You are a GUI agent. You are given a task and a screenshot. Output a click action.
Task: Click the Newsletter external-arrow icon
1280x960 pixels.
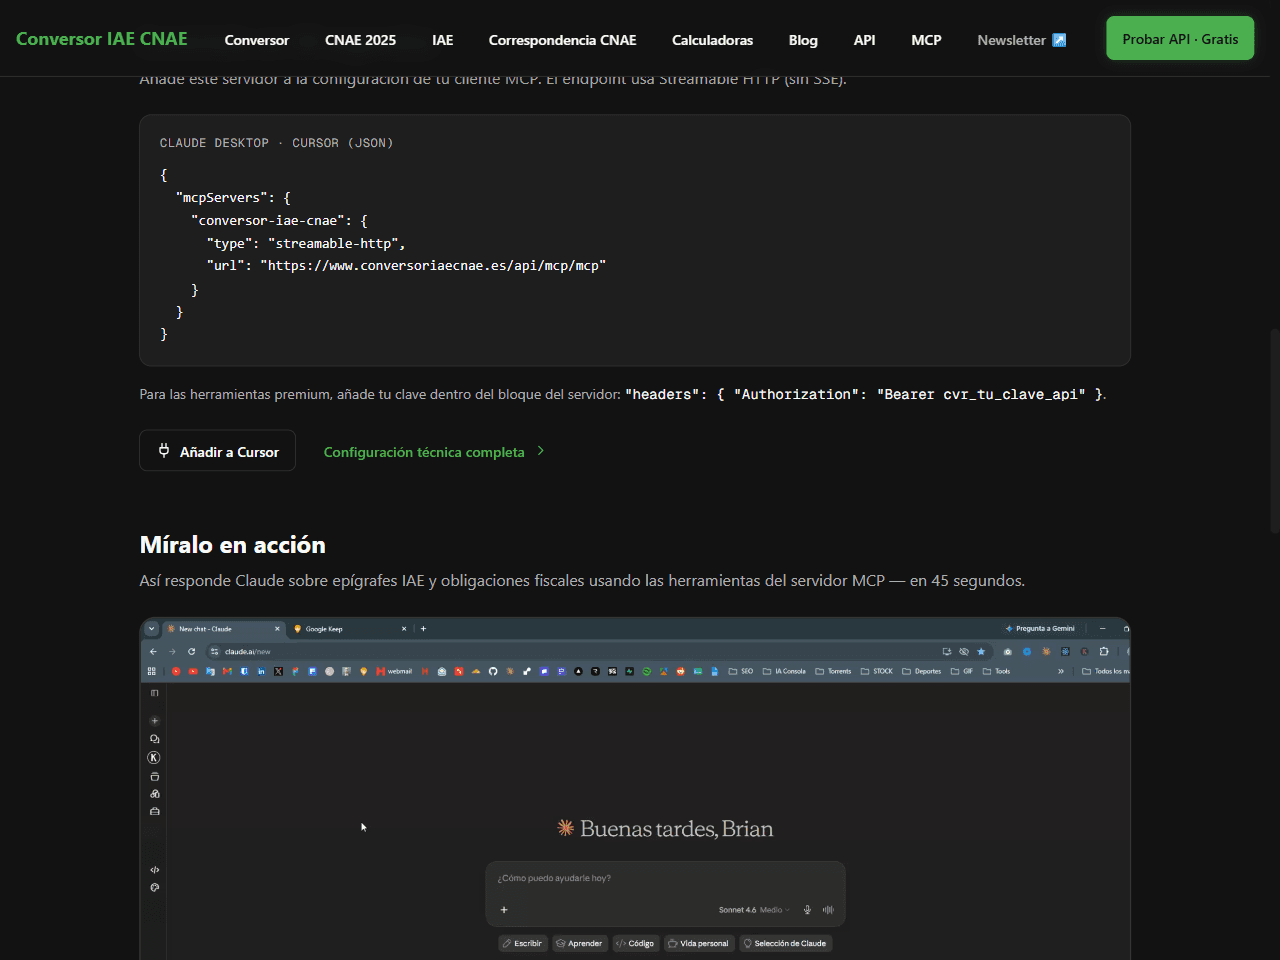pos(1059,40)
